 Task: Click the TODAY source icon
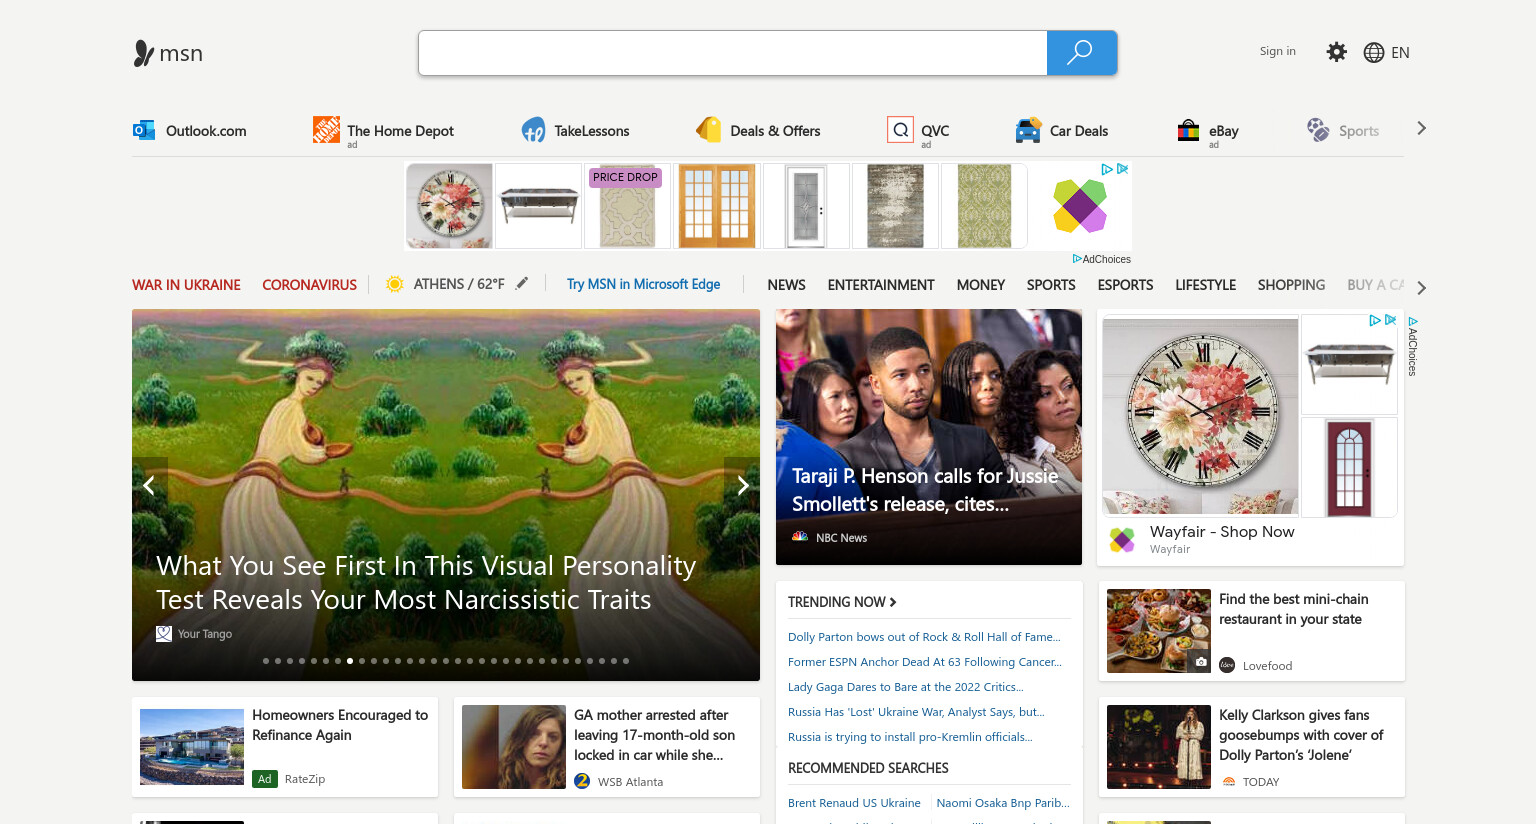[1229, 782]
